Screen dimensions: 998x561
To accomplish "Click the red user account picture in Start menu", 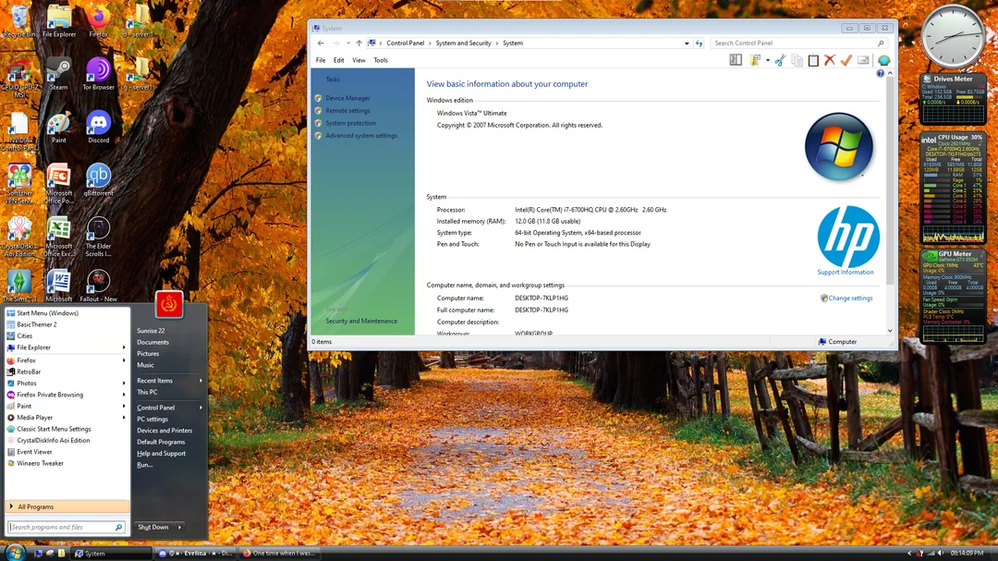I will click(x=169, y=304).
